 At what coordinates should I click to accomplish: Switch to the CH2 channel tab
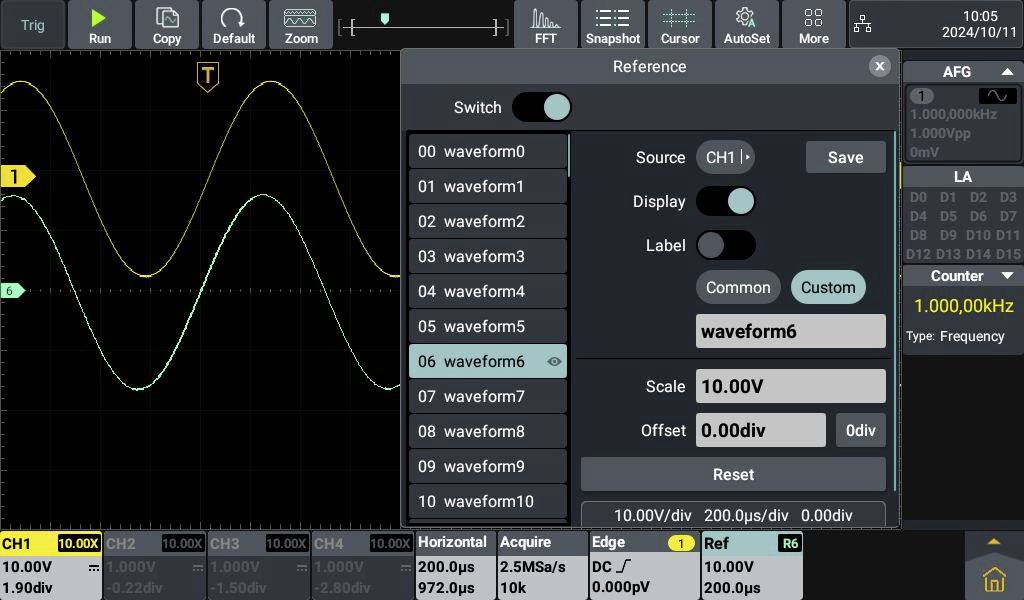(154, 563)
